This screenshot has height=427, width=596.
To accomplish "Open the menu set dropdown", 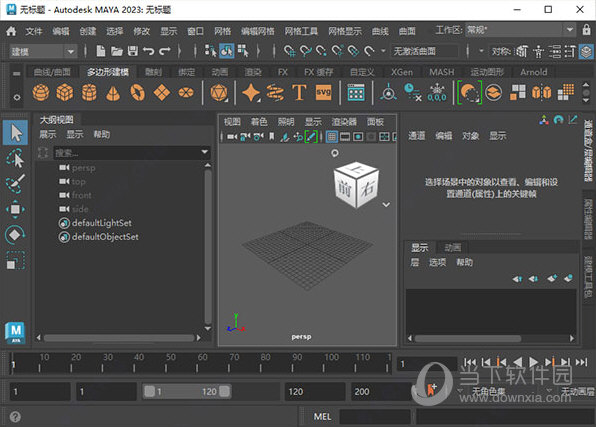I will pyautogui.click(x=70, y=51).
